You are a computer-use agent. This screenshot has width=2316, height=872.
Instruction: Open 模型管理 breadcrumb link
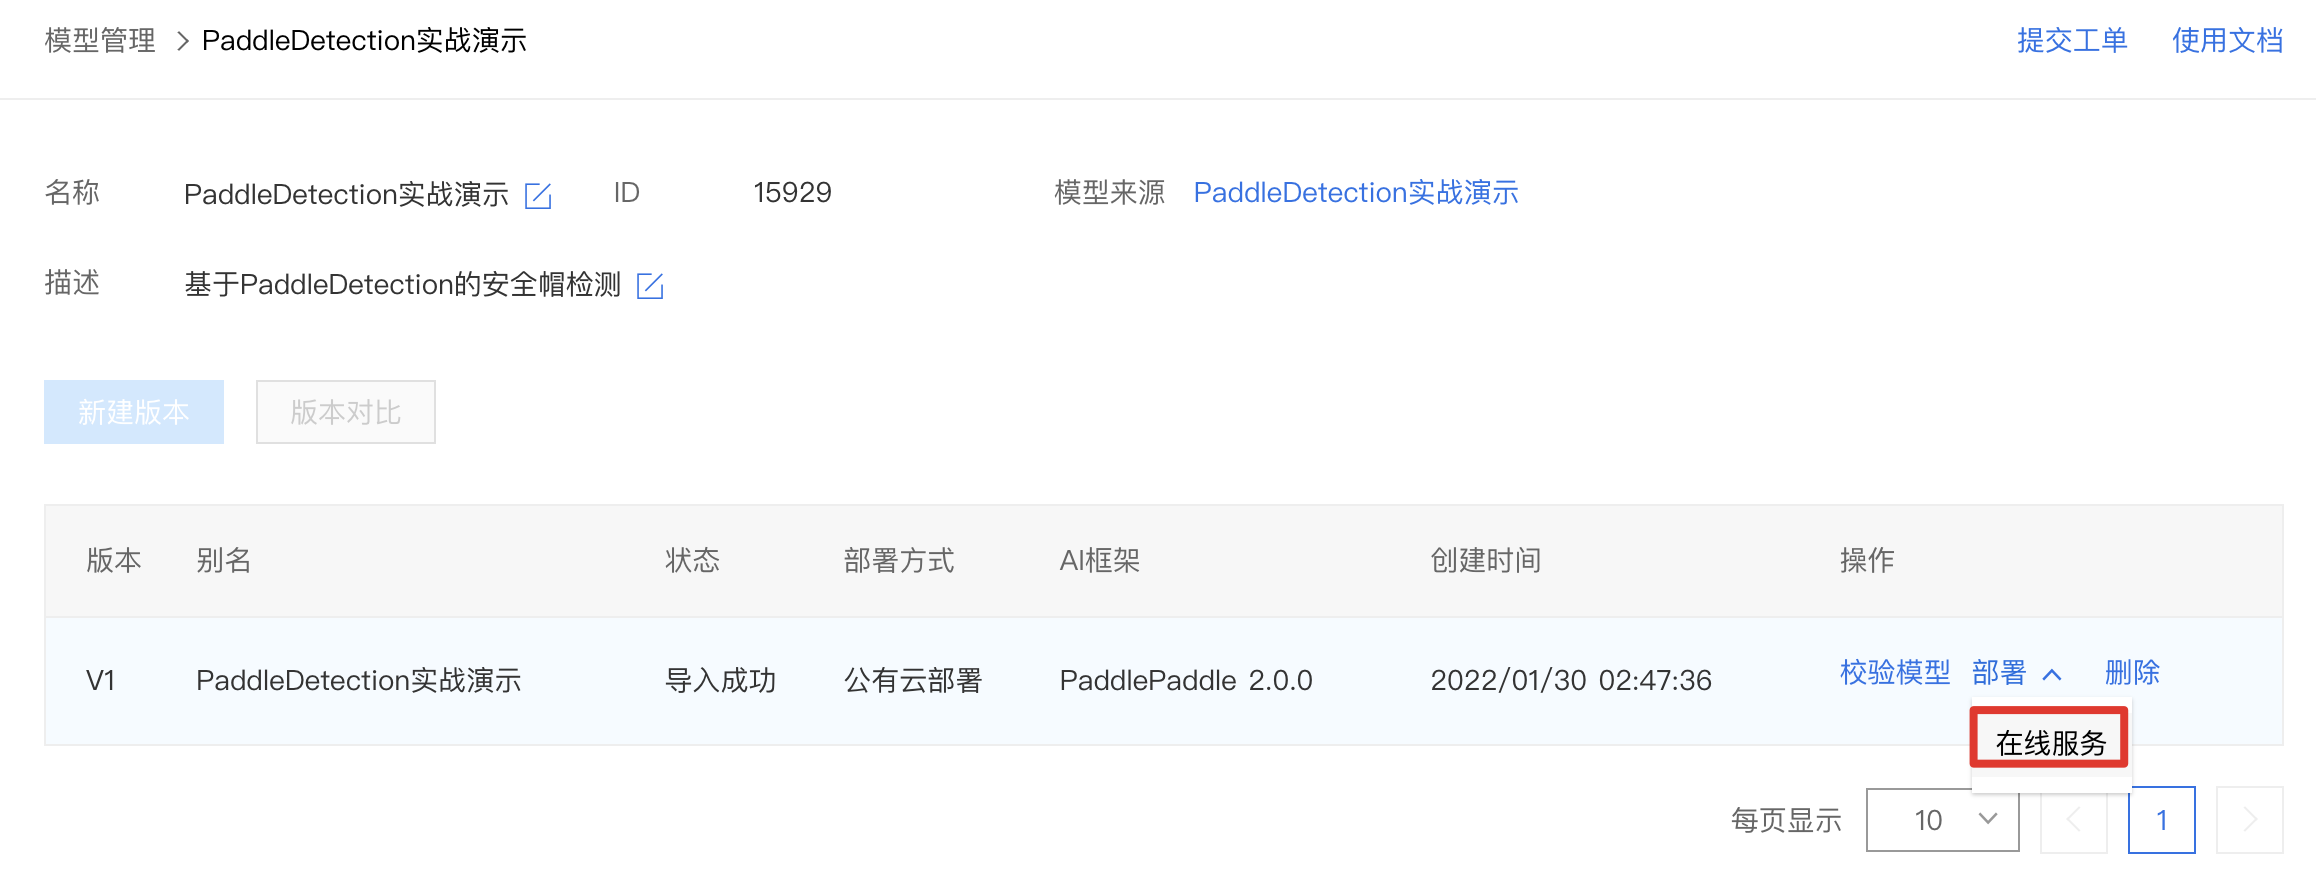(x=100, y=41)
